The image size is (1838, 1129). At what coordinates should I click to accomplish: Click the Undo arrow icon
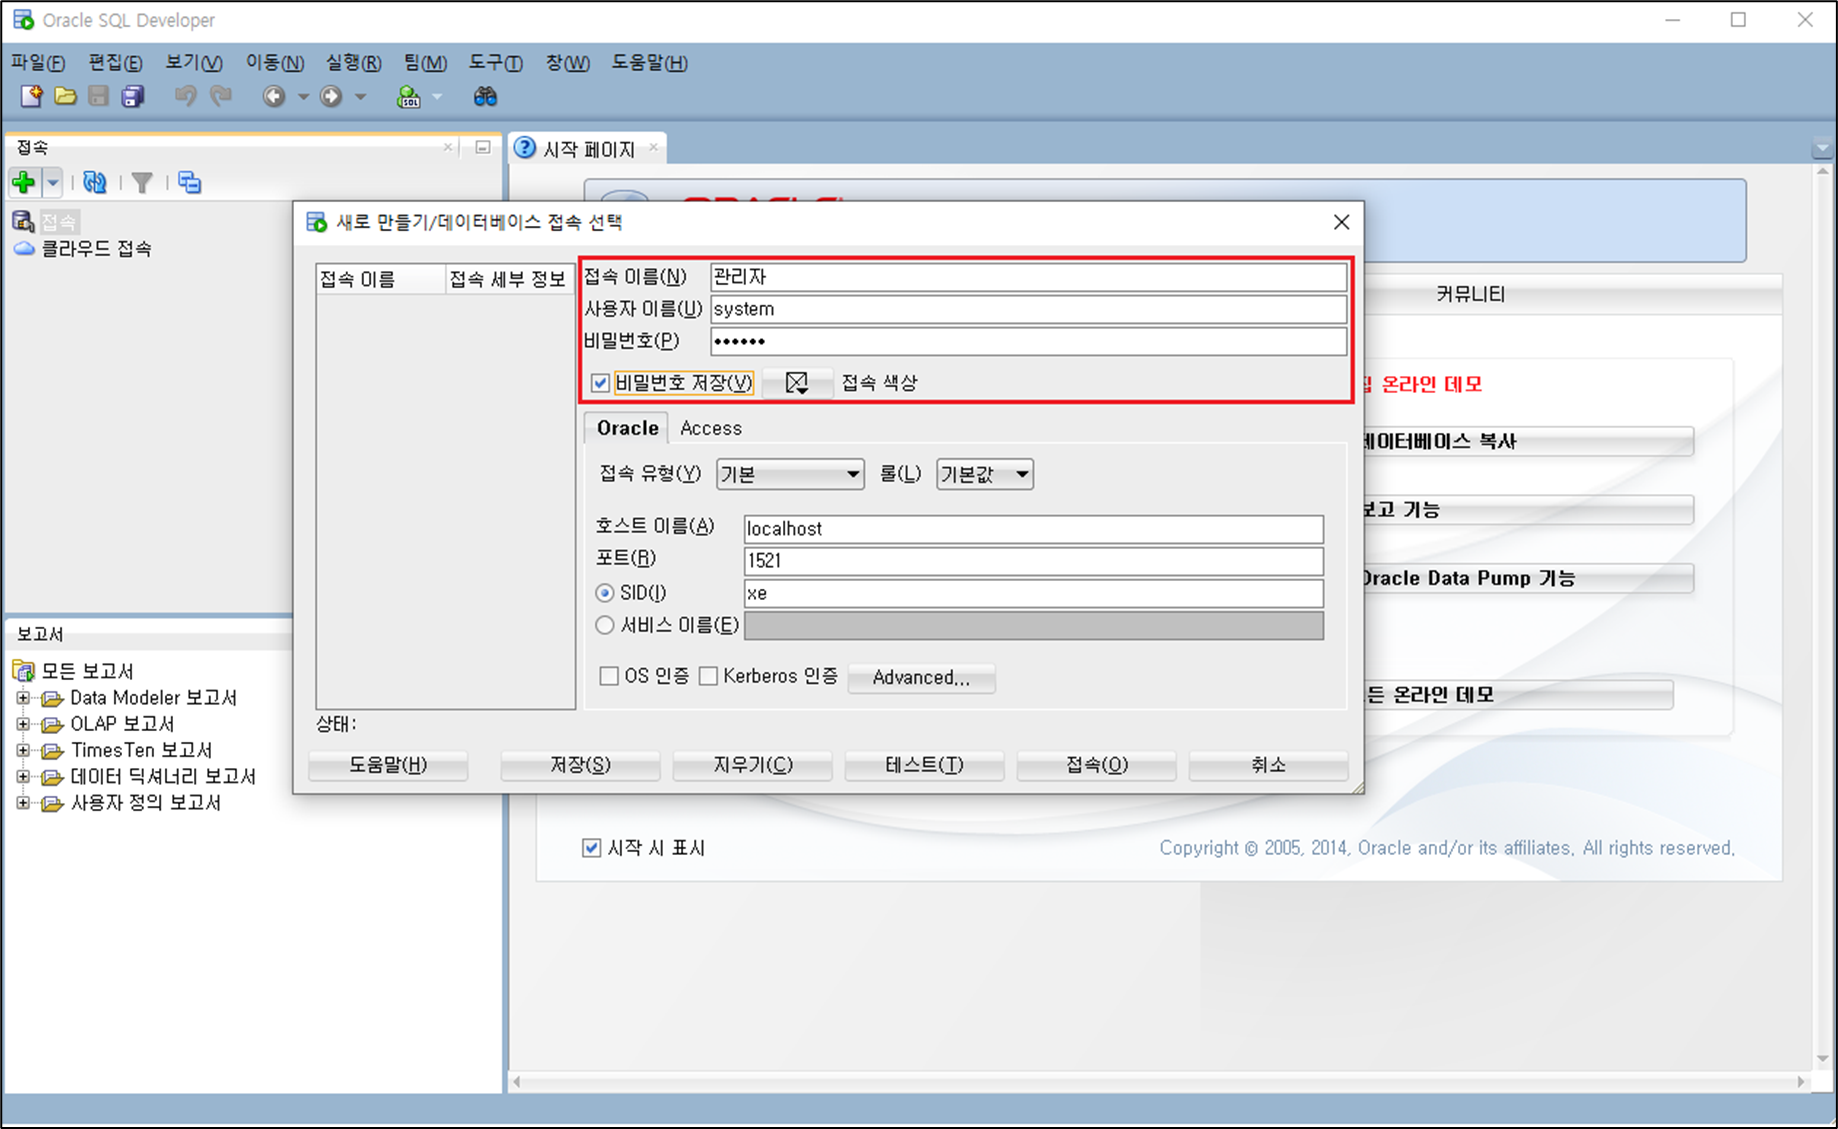pyautogui.click(x=185, y=96)
